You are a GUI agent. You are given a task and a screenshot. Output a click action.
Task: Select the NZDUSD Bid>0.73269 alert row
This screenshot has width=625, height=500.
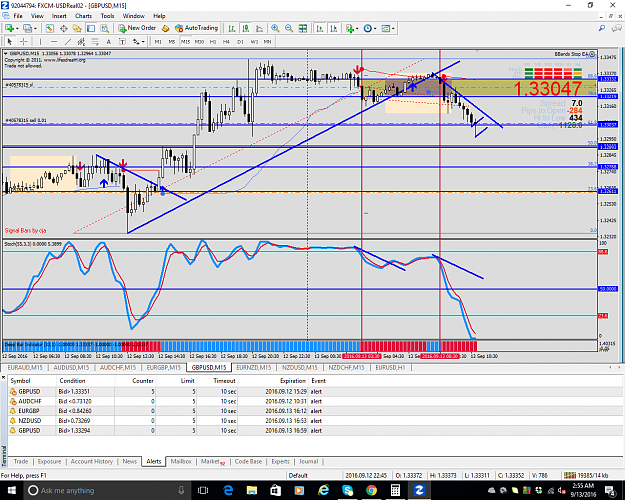click(315, 421)
